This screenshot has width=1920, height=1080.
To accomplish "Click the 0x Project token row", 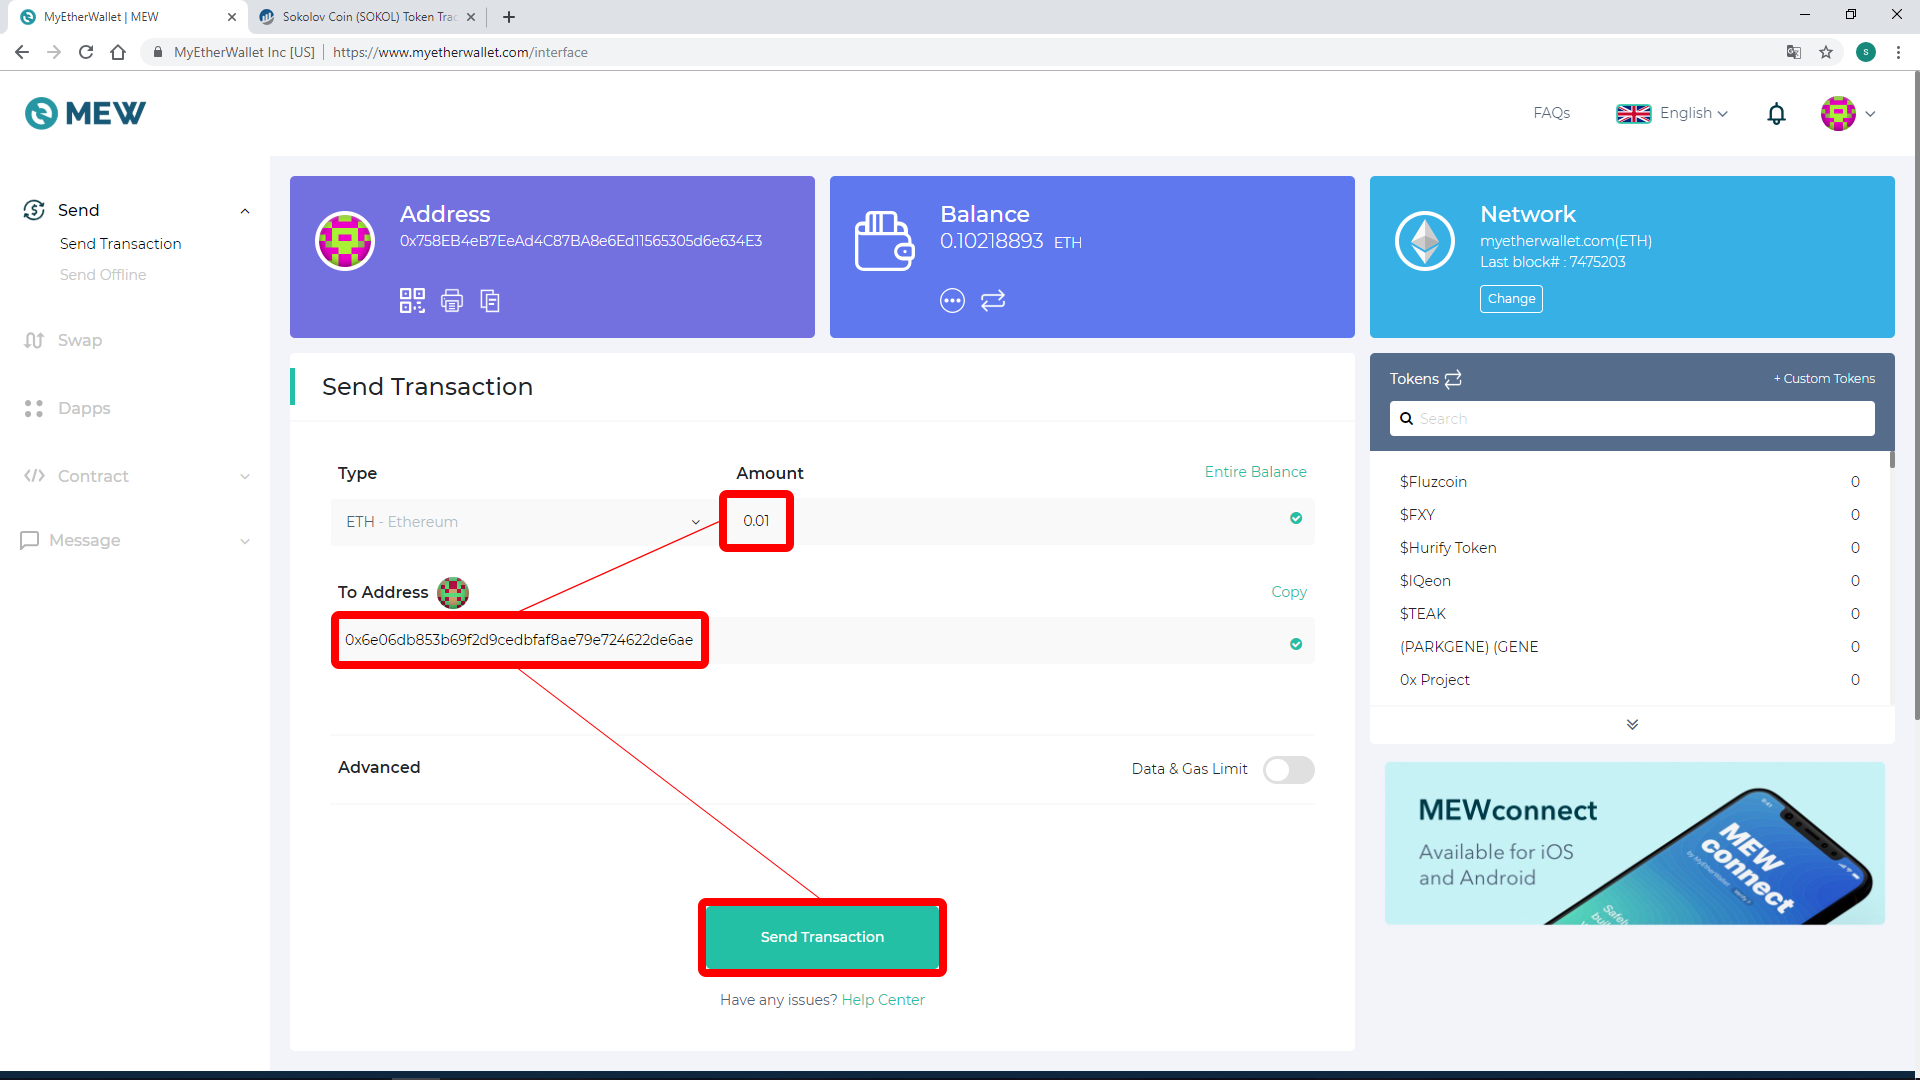I will tap(1630, 680).
